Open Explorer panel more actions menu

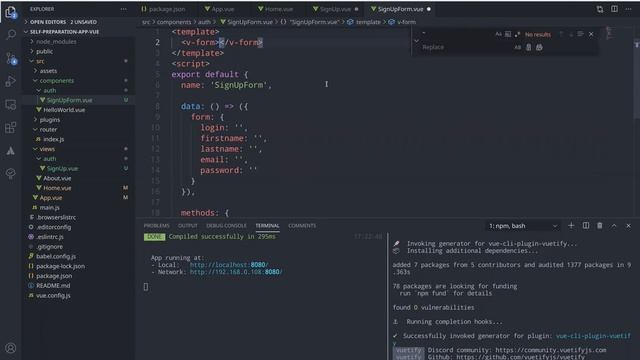[123, 9]
